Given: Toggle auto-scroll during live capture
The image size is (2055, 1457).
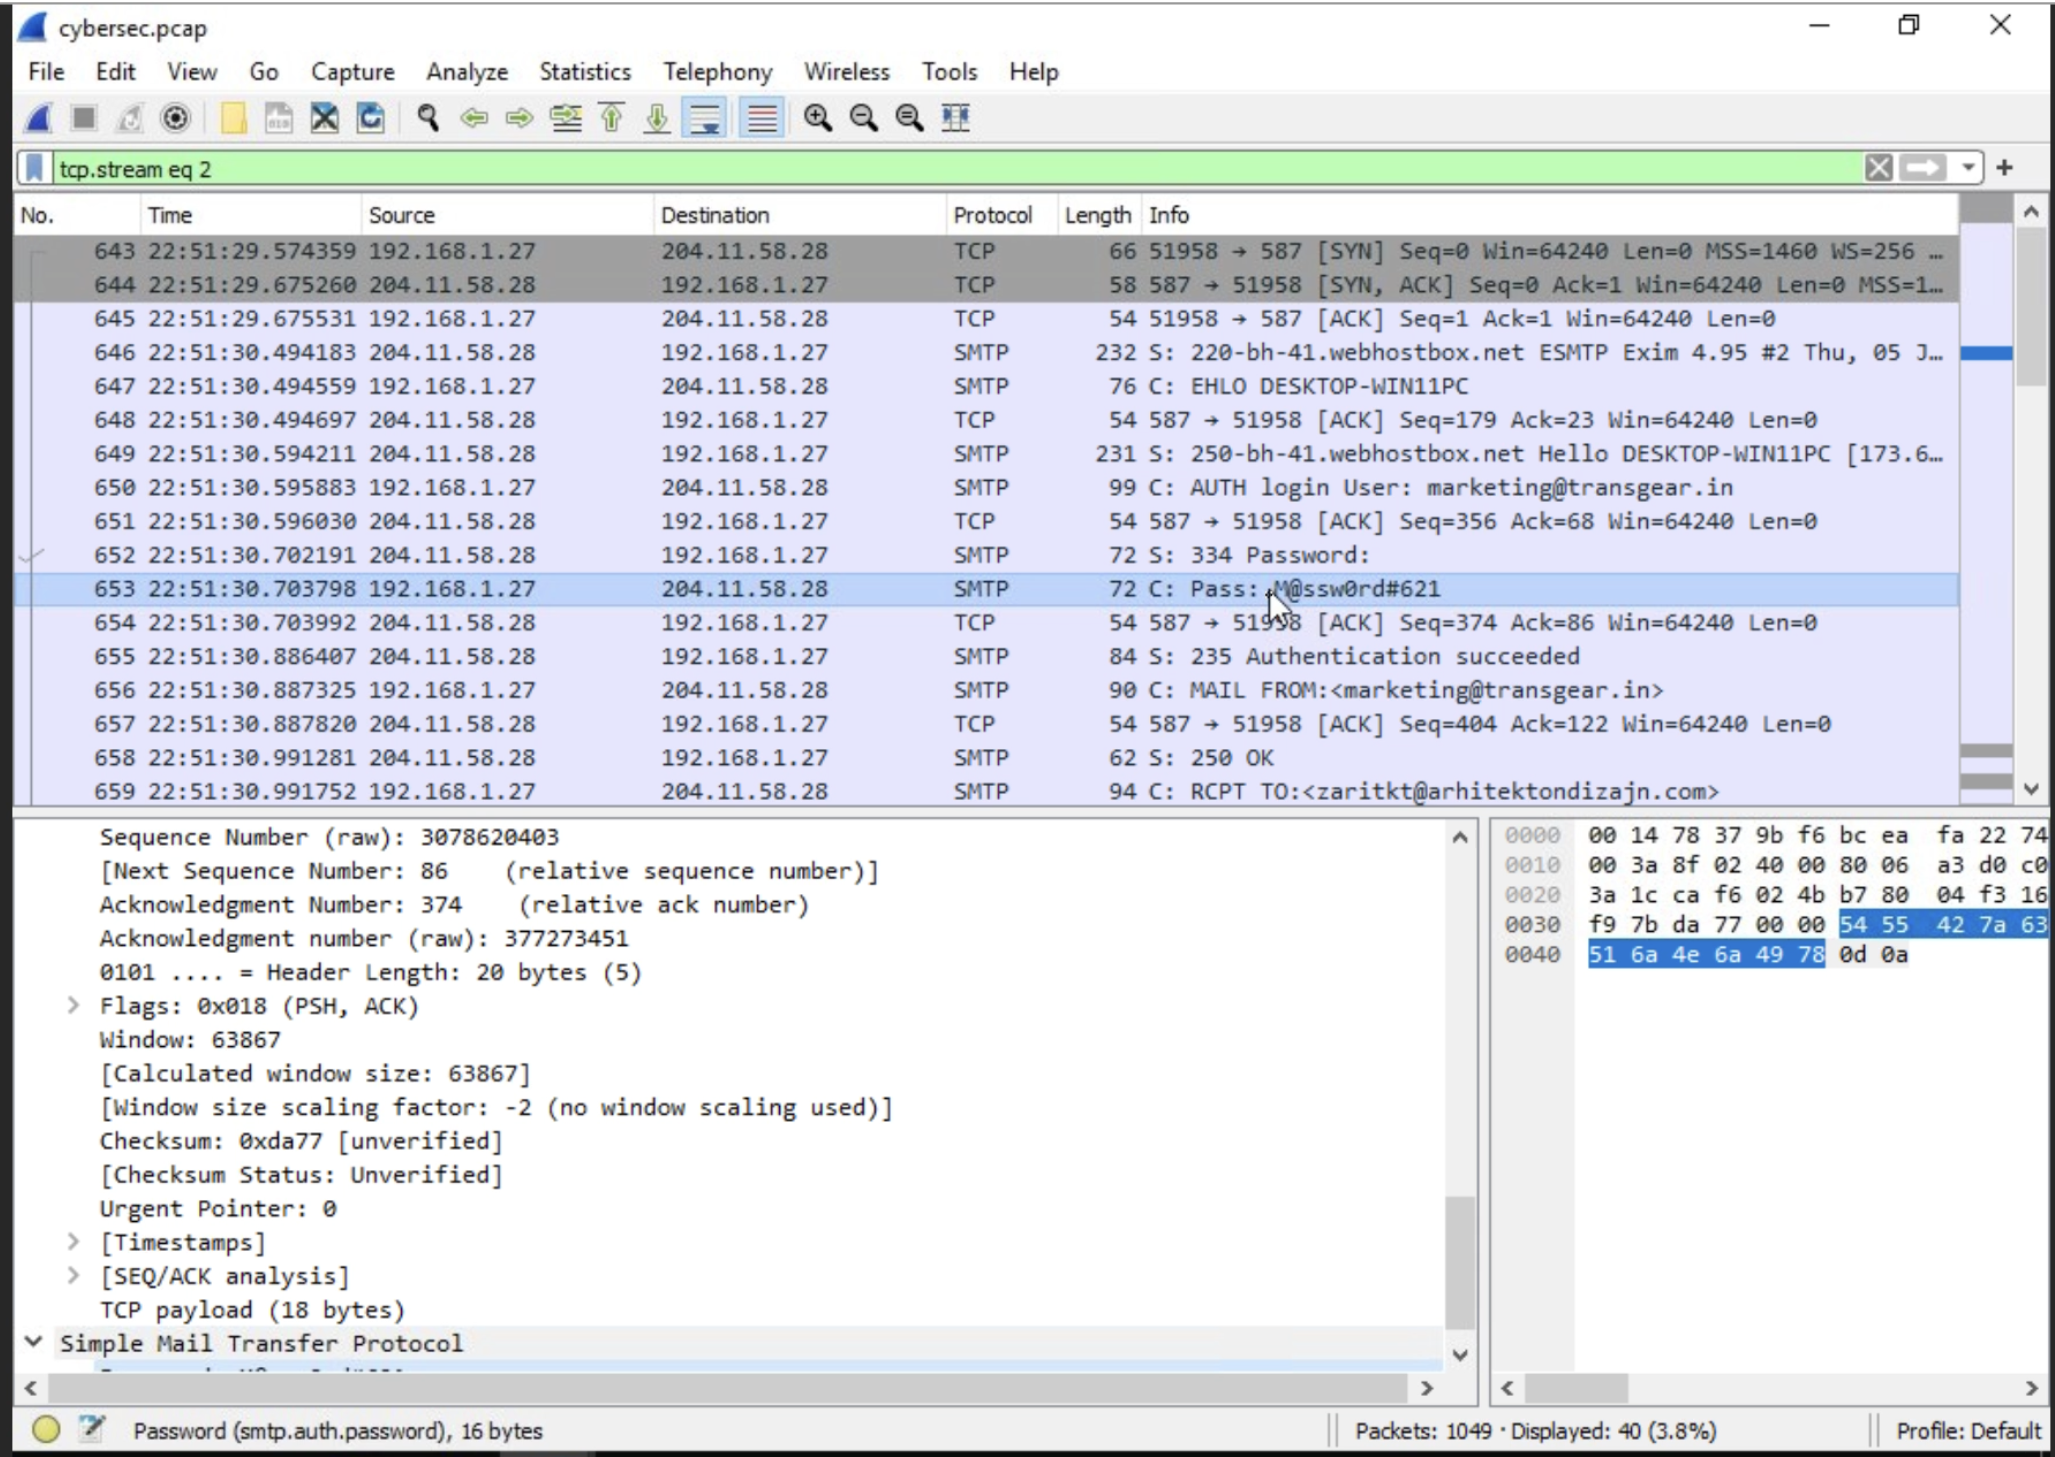Looking at the screenshot, I should pos(705,118).
